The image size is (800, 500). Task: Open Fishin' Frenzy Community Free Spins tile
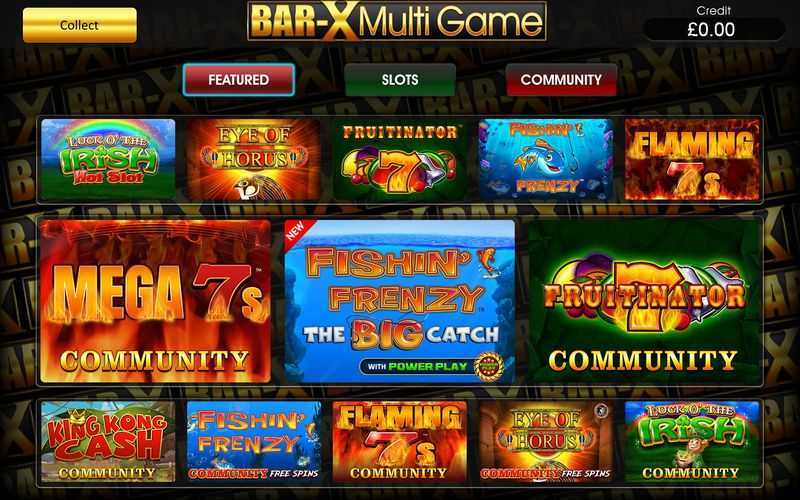coord(254,441)
